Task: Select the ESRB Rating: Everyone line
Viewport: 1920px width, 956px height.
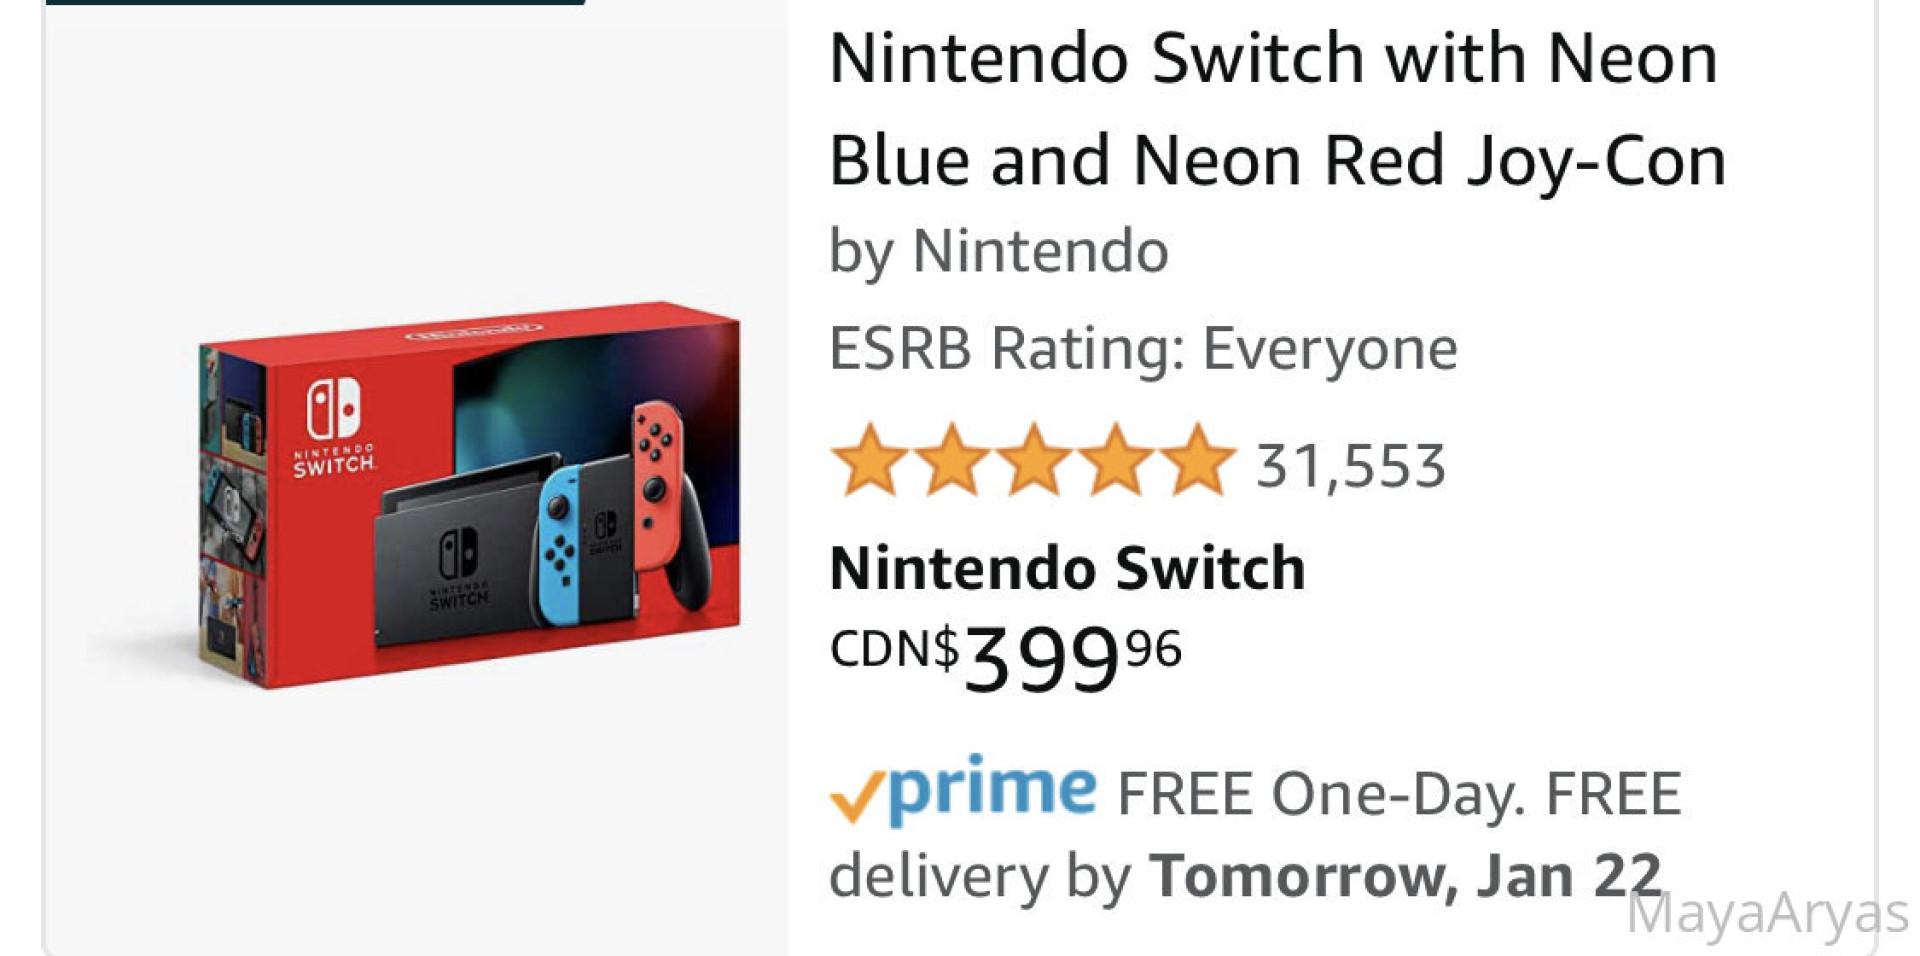Action: point(1142,349)
